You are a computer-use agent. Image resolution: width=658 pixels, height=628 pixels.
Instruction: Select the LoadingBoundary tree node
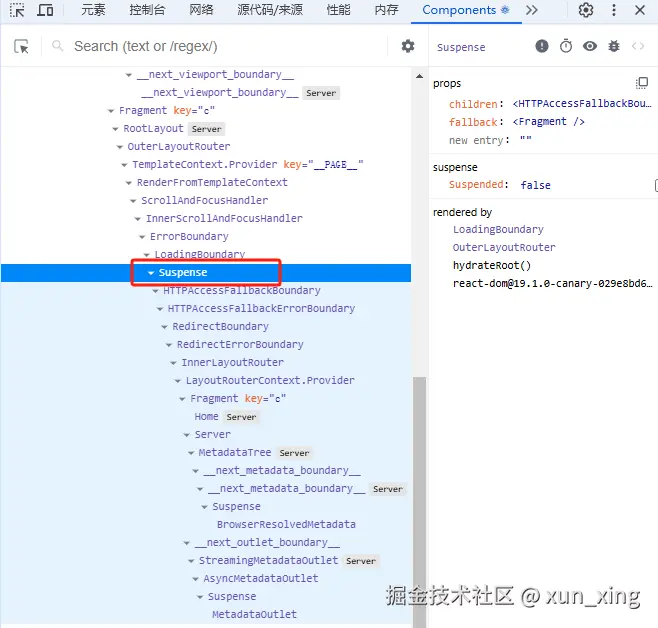pos(200,255)
